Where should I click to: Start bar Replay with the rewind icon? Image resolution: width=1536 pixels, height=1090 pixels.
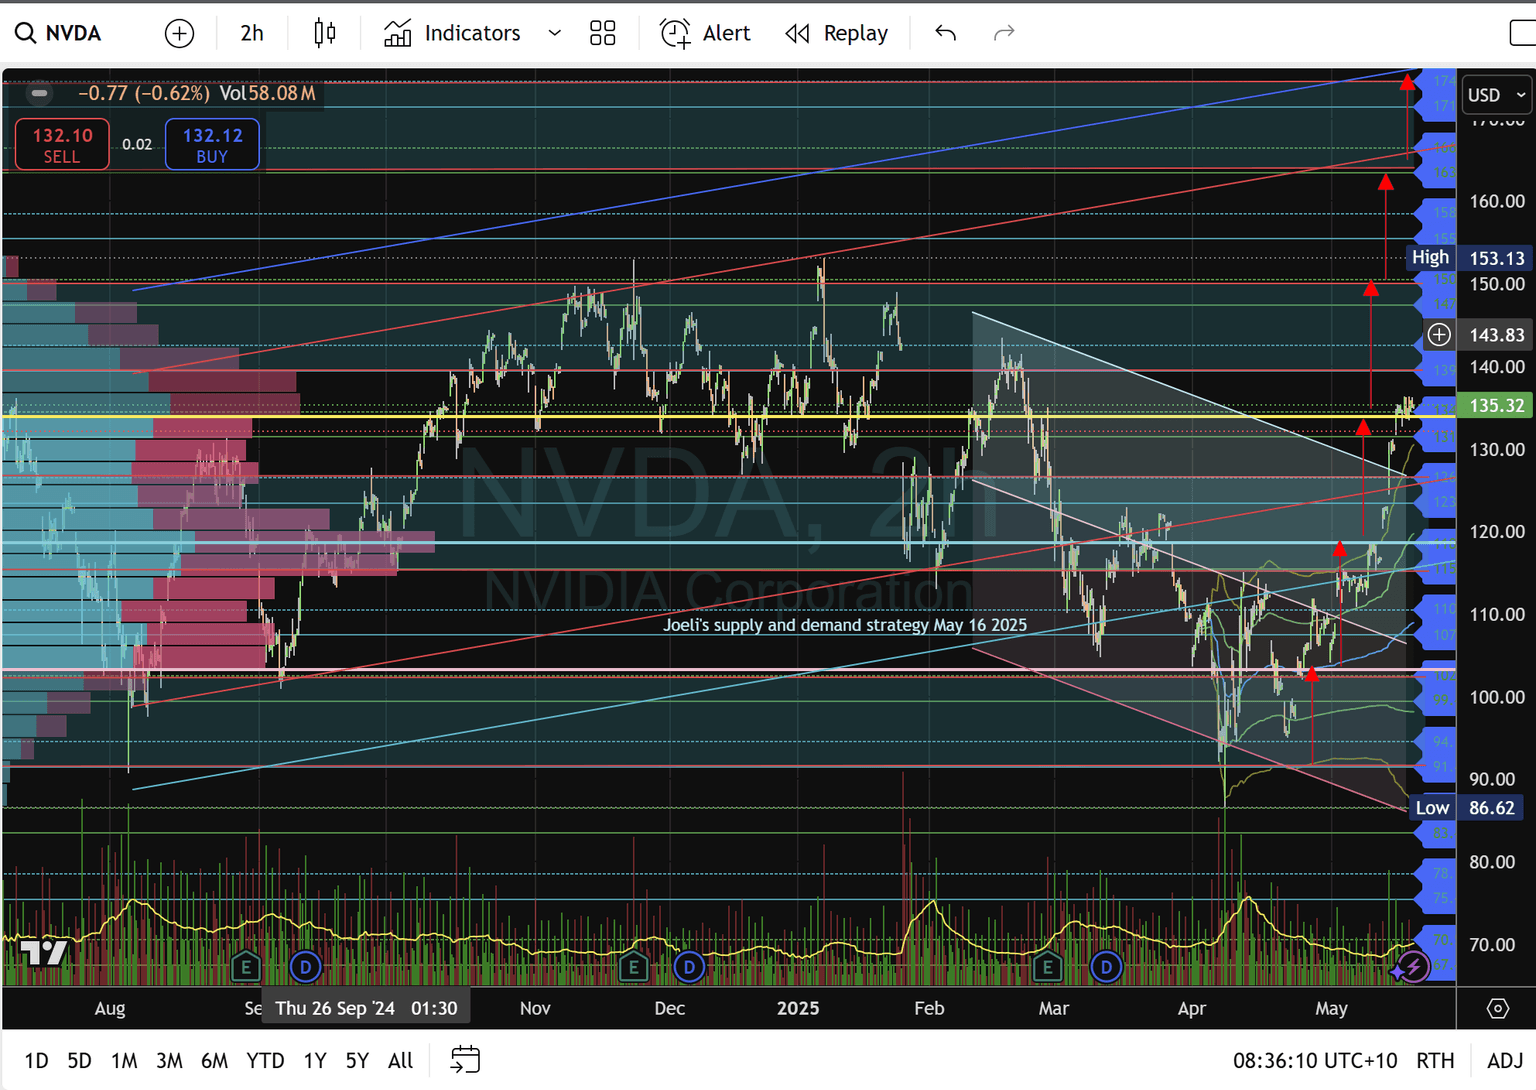coord(797,33)
